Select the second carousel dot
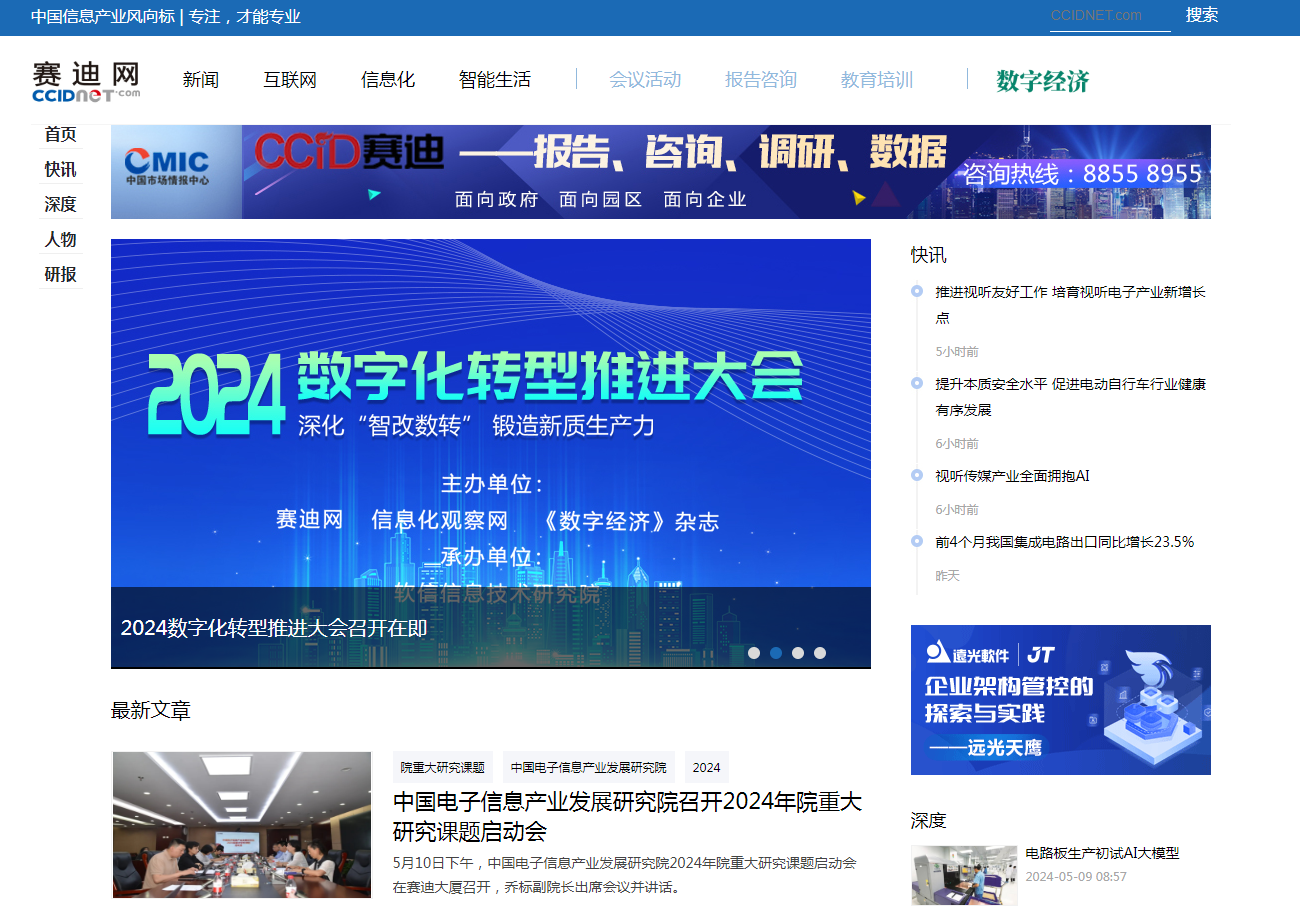Viewport: 1300px width, 908px height. coord(776,653)
